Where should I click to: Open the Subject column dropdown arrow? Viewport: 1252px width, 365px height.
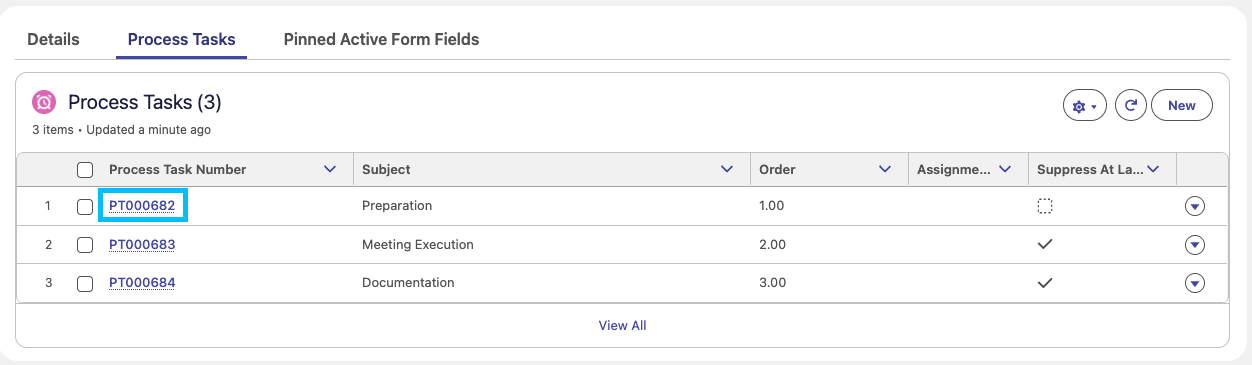tap(727, 170)
